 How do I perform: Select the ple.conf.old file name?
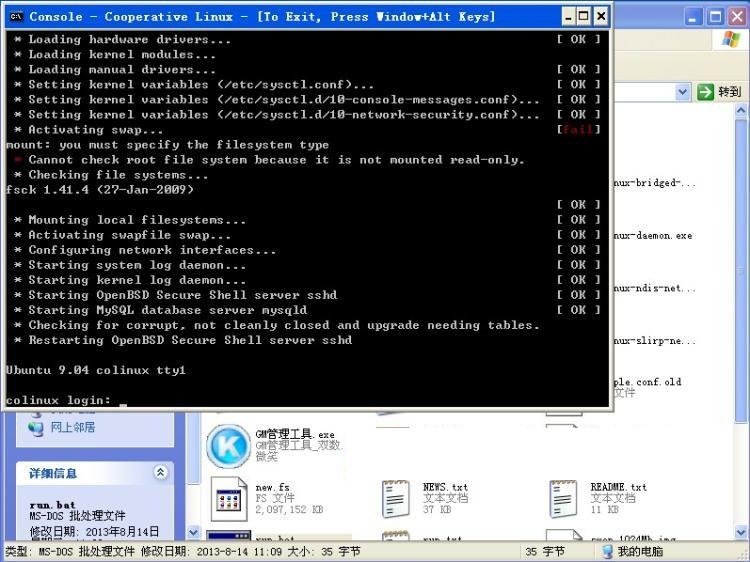648,382
